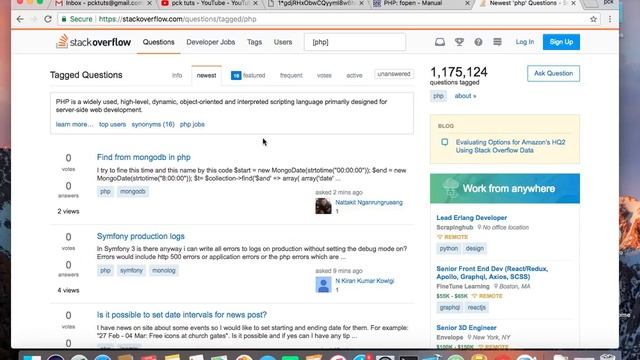640x360 pixels.
Task: Open Lead Erlang Developer job
Action: (471, 218)
